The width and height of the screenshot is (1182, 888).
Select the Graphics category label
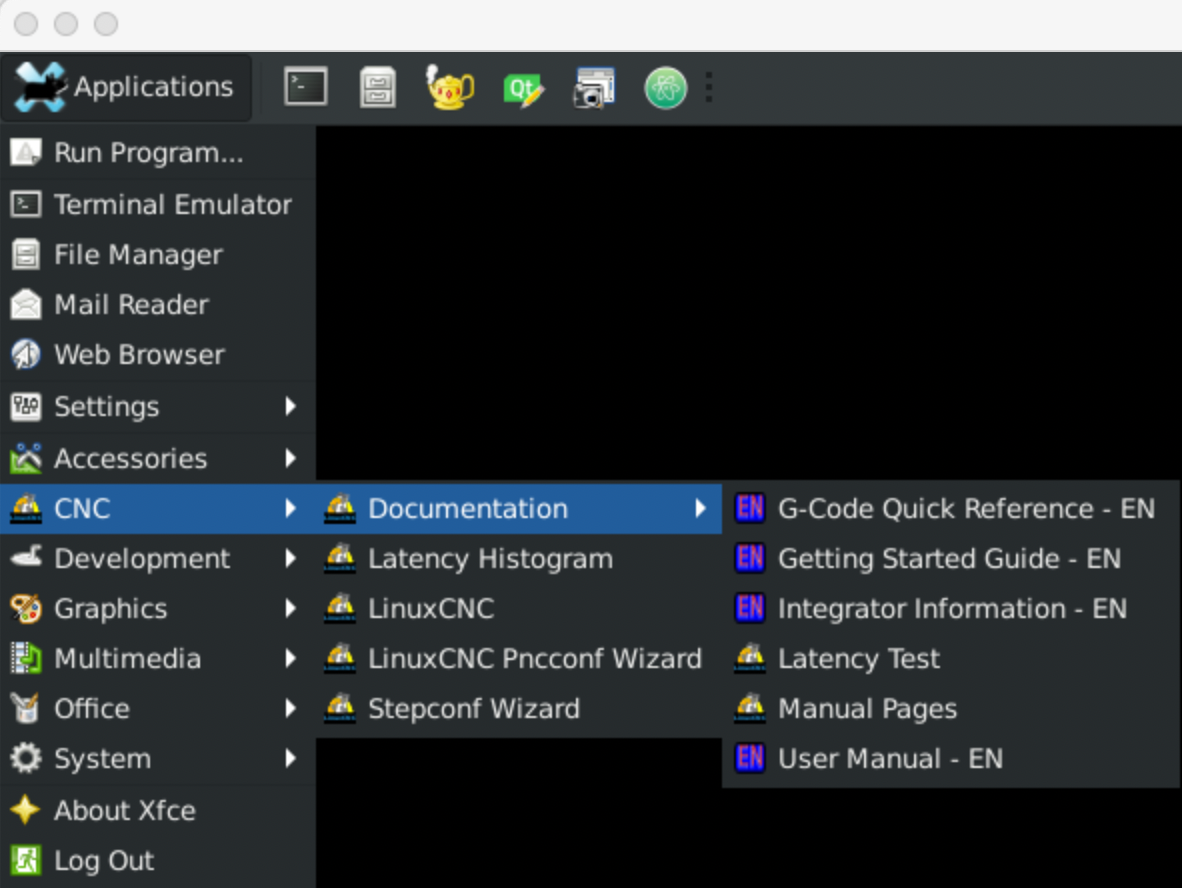tap(111, 608)
